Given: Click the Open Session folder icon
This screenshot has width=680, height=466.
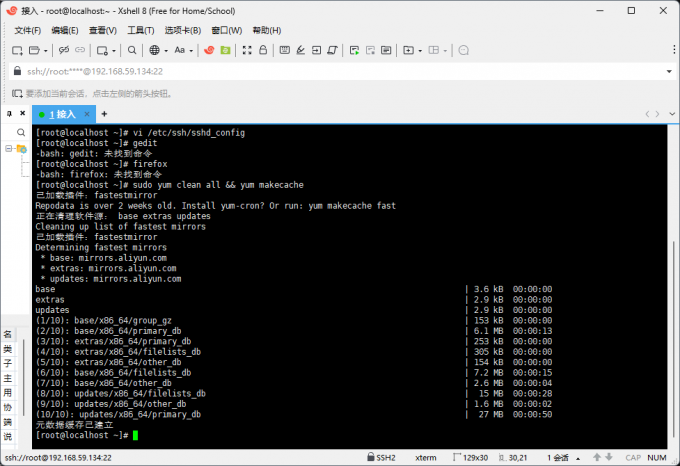Looking at the screenshot, I should click(x=34, y=50).
